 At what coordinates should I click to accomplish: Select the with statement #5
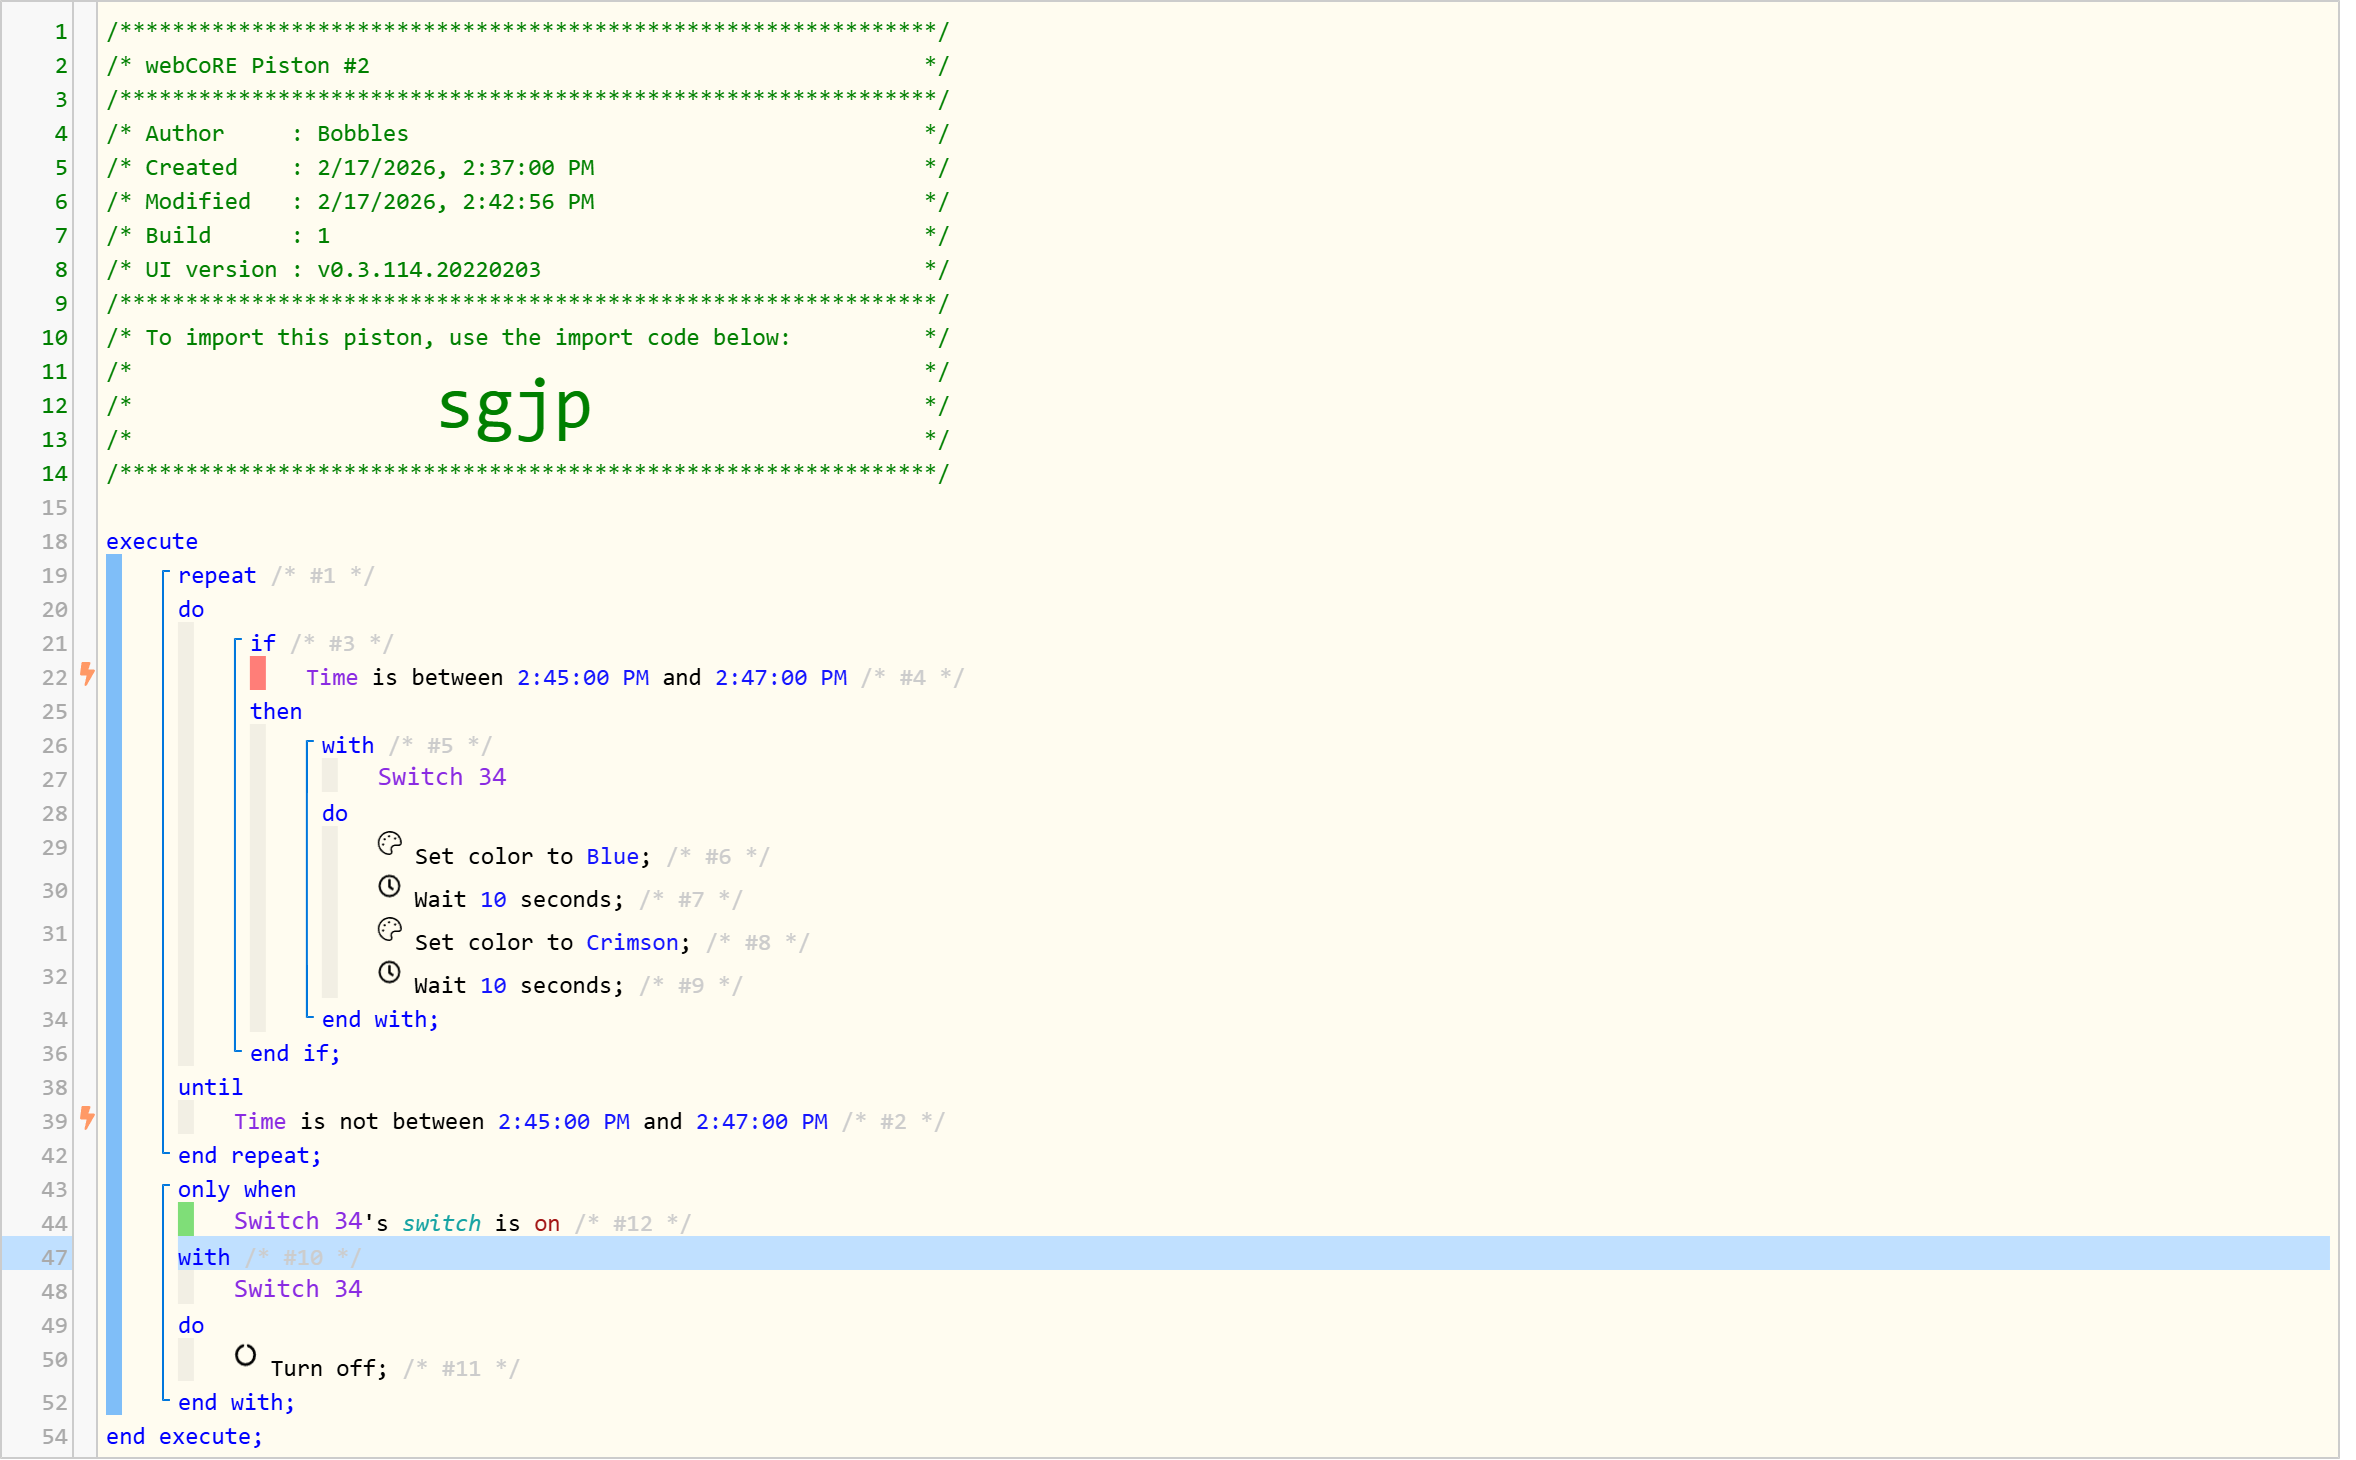click(347, 746)
